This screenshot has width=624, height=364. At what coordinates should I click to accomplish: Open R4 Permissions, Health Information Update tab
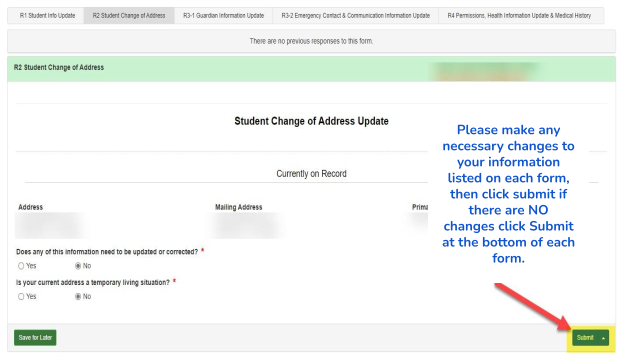point(519,16)
